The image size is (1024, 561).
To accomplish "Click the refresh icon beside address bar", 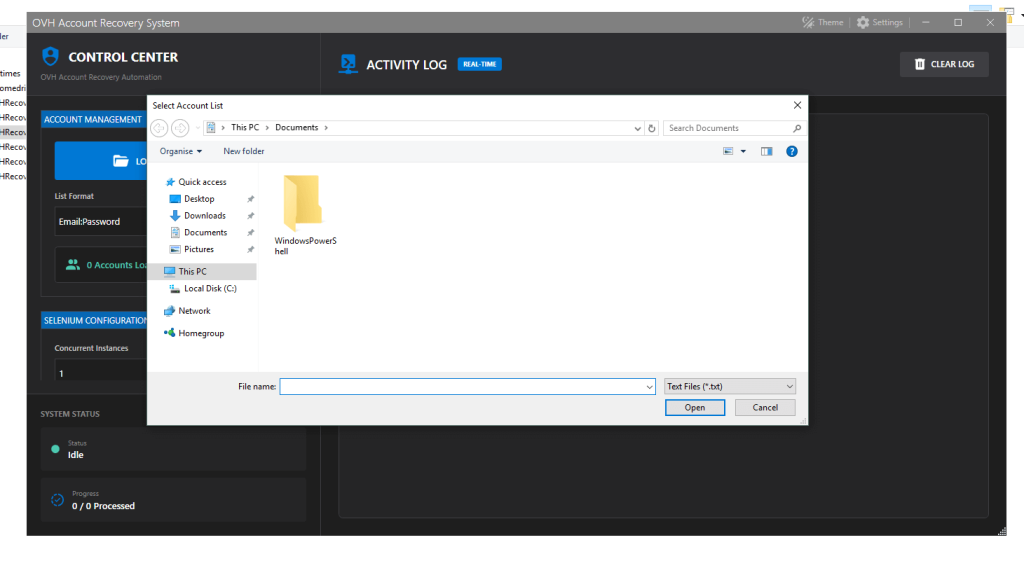I will 652,128.
